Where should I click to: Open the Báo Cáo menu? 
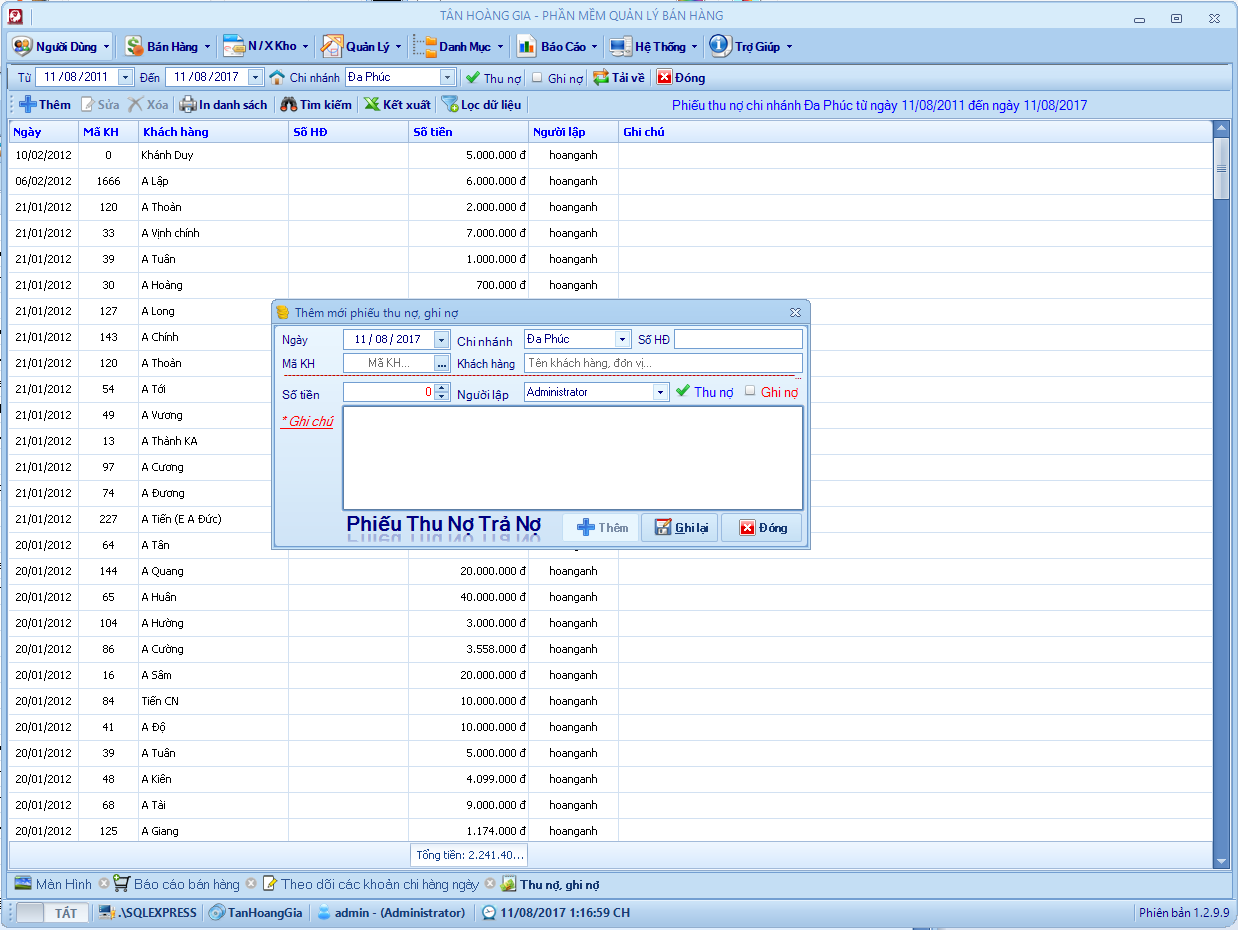pyautogui.click(x=556, y=46)
